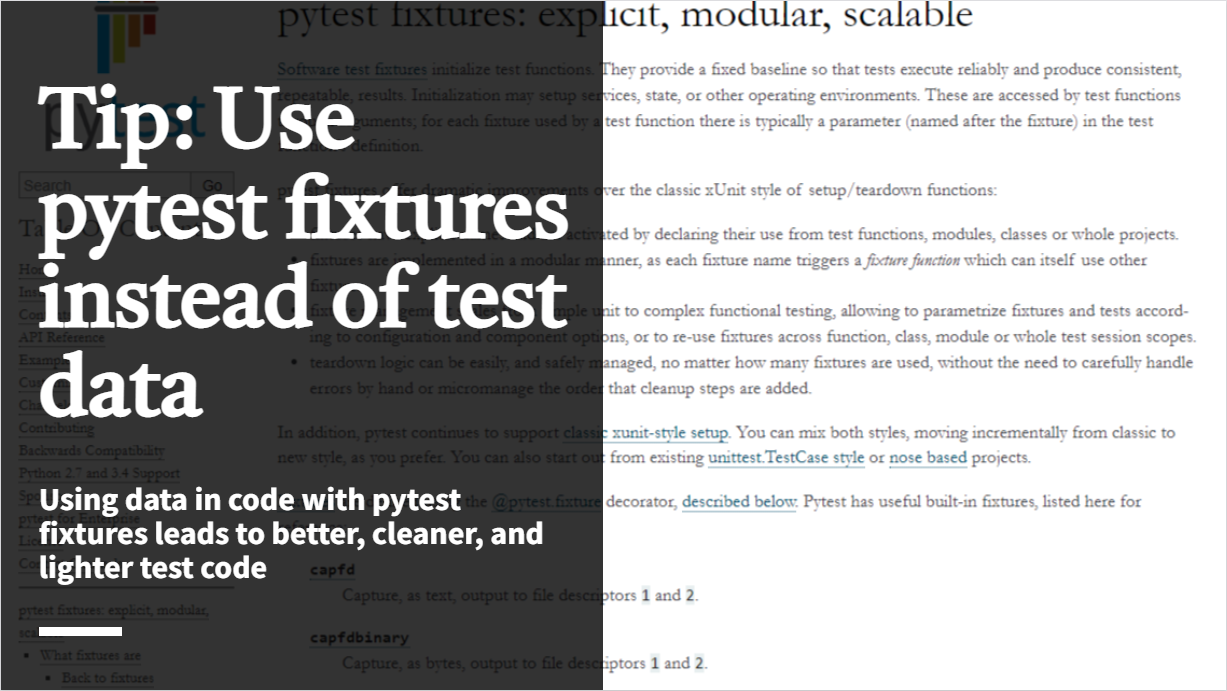Expand 'What fixtures are' contents item
The height and width of the screenshot is (691, 1227).
coord(90,656)
